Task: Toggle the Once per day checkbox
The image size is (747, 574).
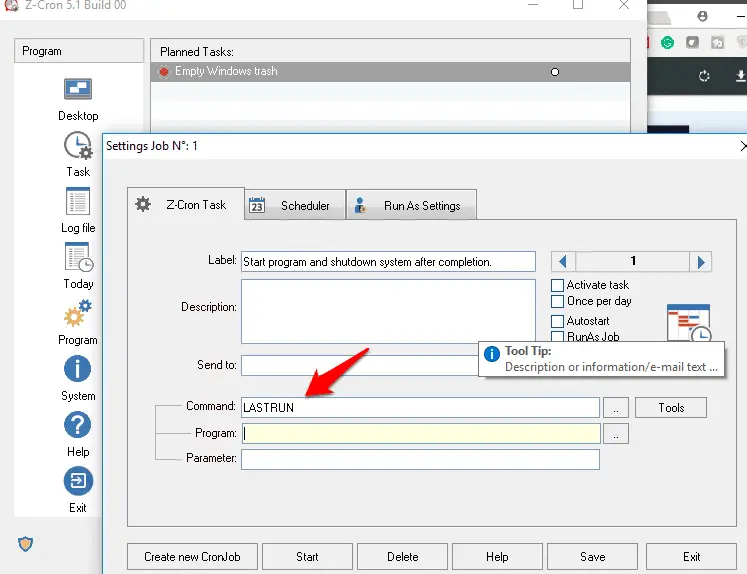Action: click(557, 302)
